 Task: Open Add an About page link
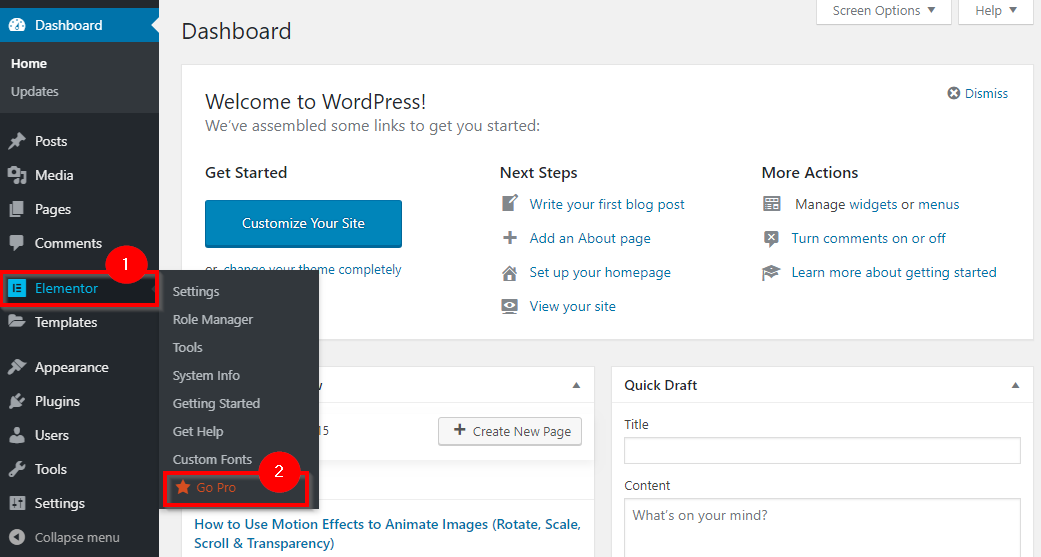click(x=590, y=238)
